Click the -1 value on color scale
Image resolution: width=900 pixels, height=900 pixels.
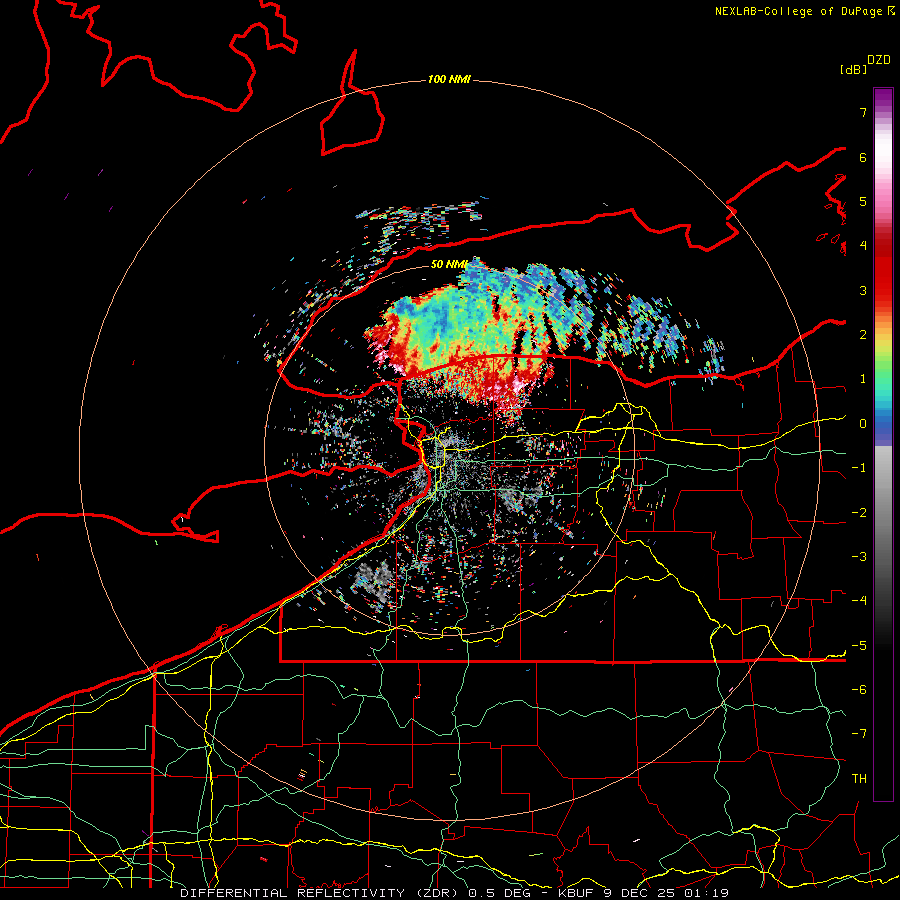tap(859, 468)
